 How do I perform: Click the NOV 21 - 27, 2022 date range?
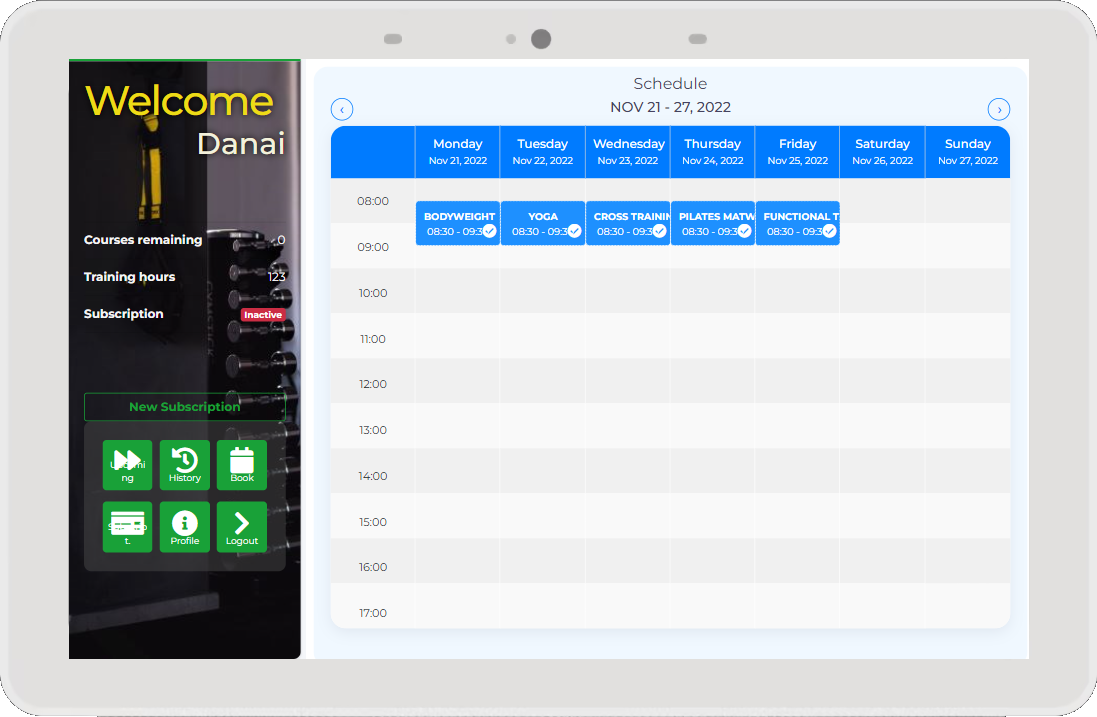coord(670,107)
